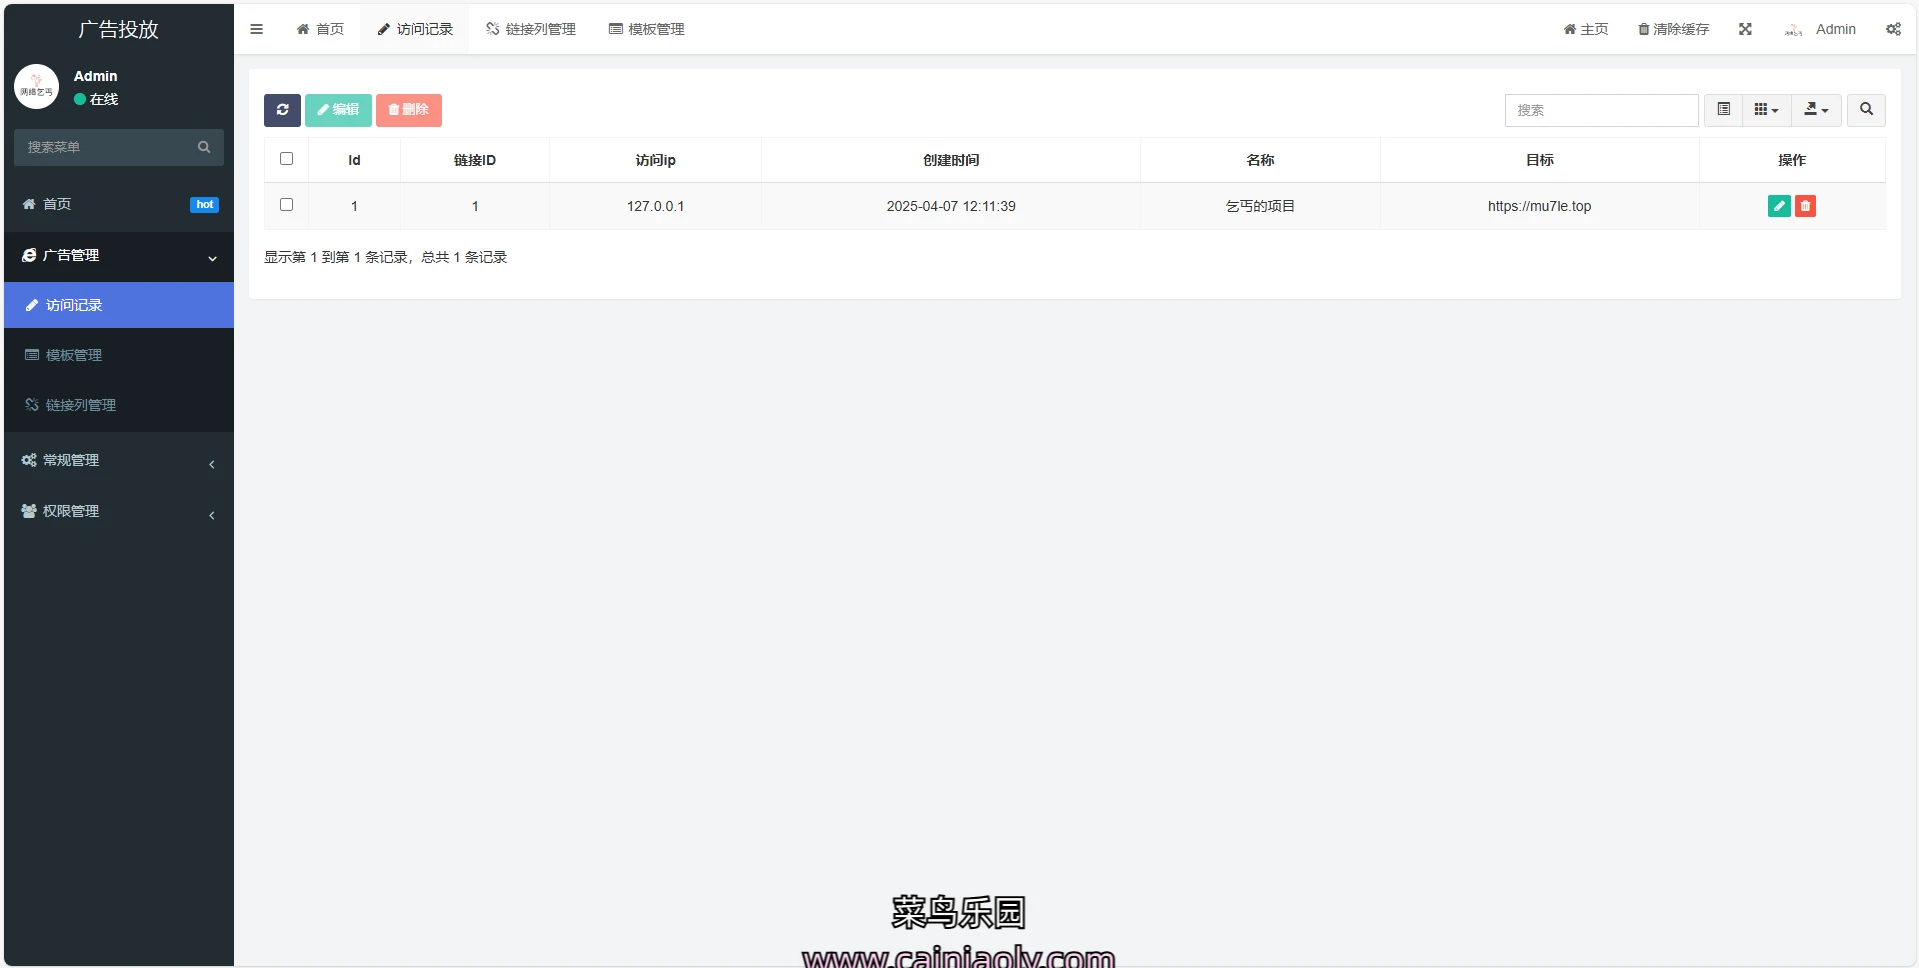This screenshot has height=968, width=1919.
Task: Click the red delete icon in row
Action: pos(1805,206)
